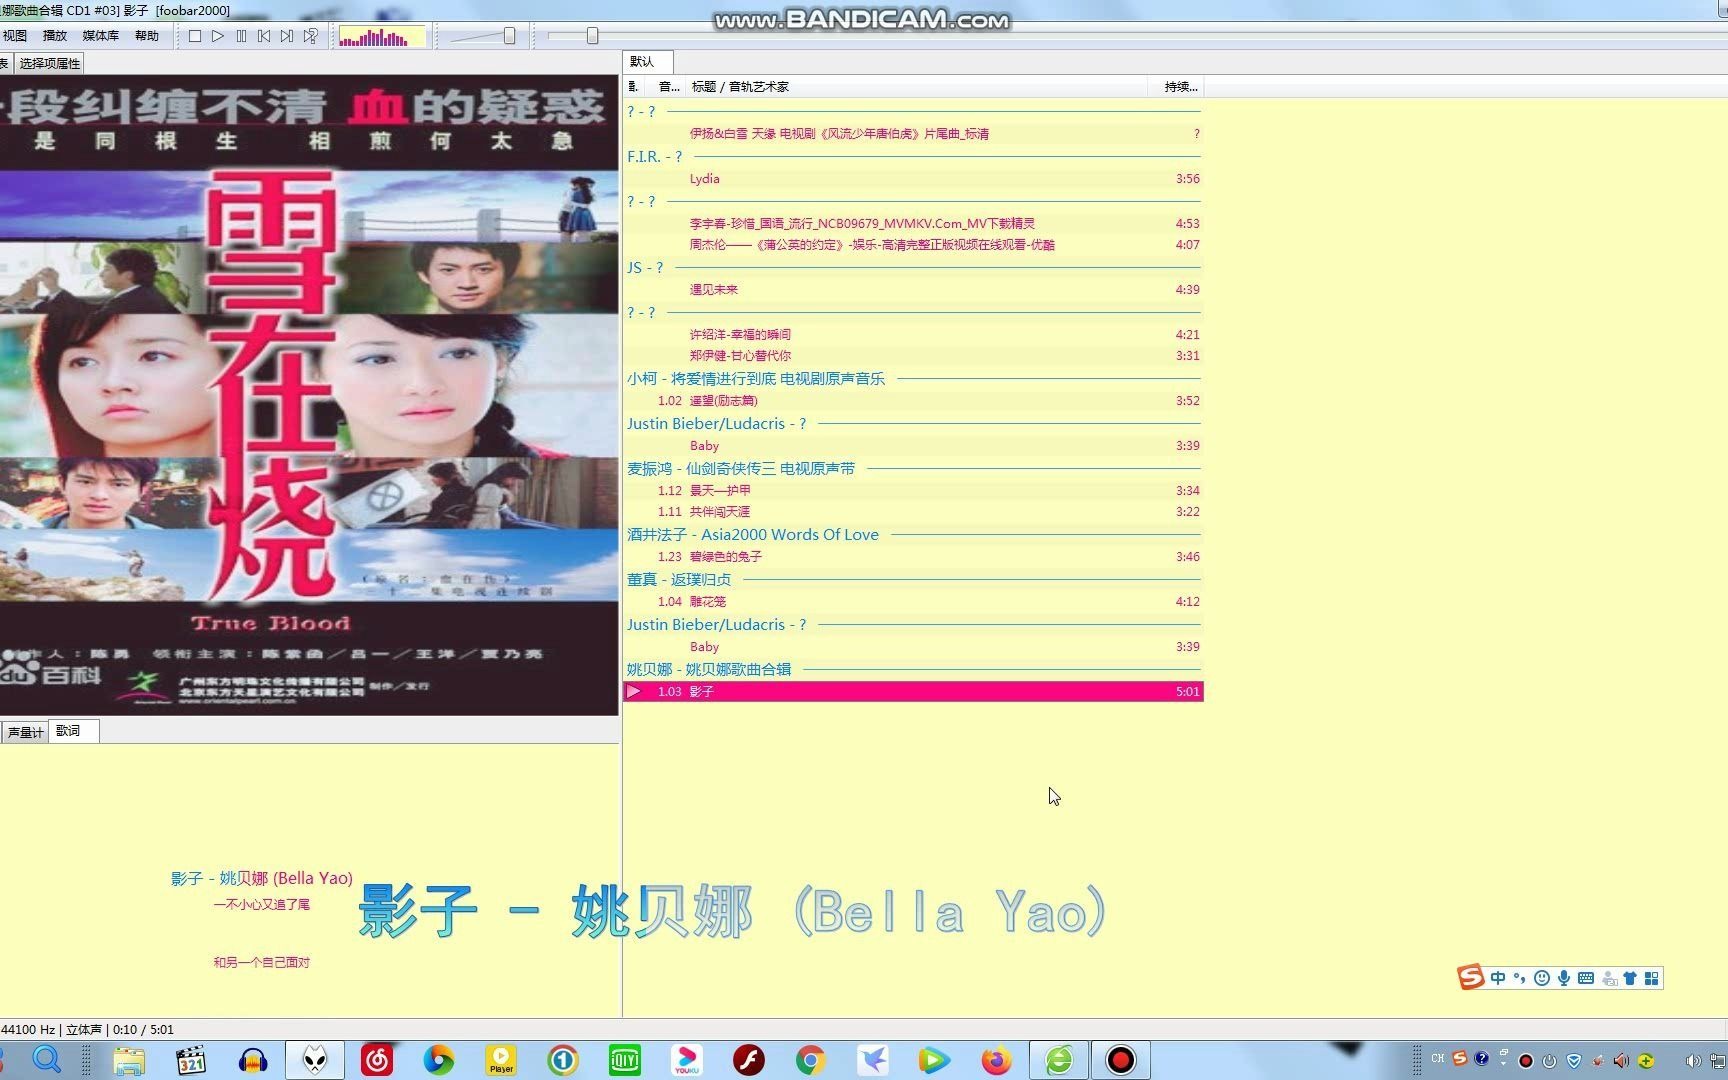Click Sogou voice input microphone icon
1728x1080 pixels.
click(1564, 978)
